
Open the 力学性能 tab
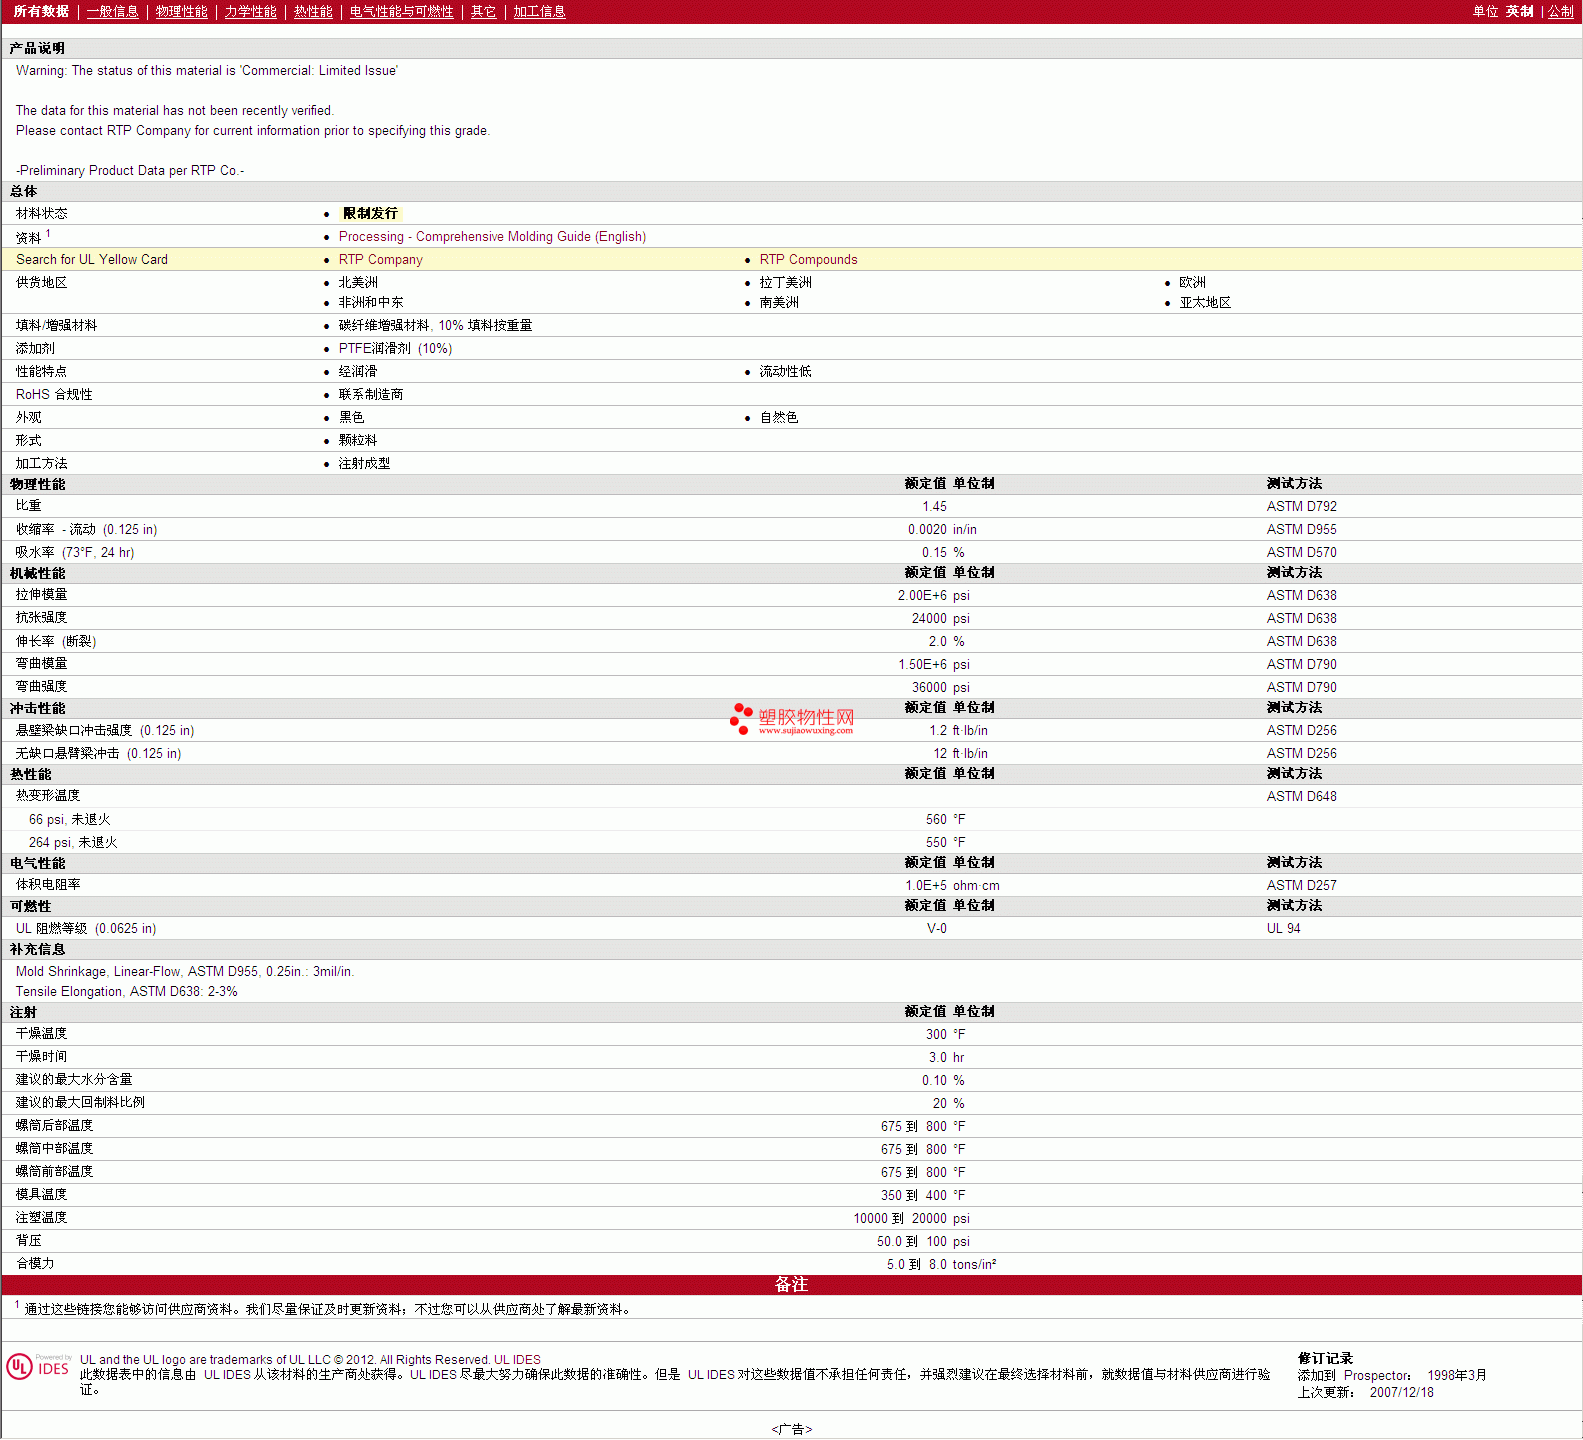(x=250, y=12)
